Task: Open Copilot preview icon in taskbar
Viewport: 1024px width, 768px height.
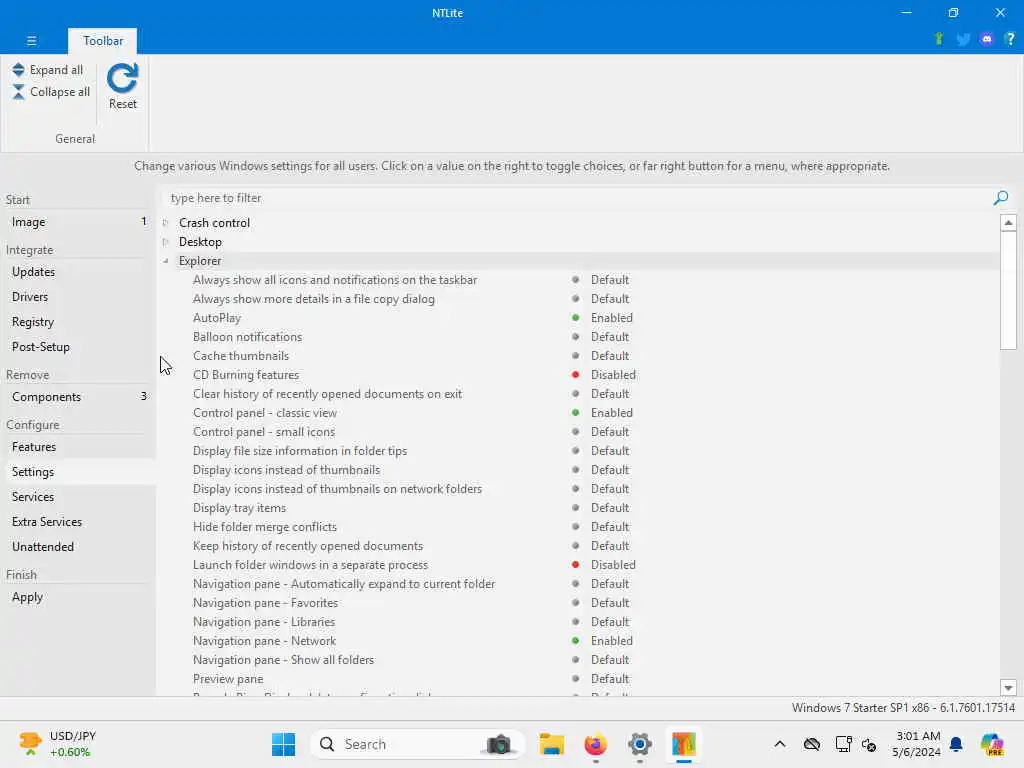Action: click(x=992, y=744)
